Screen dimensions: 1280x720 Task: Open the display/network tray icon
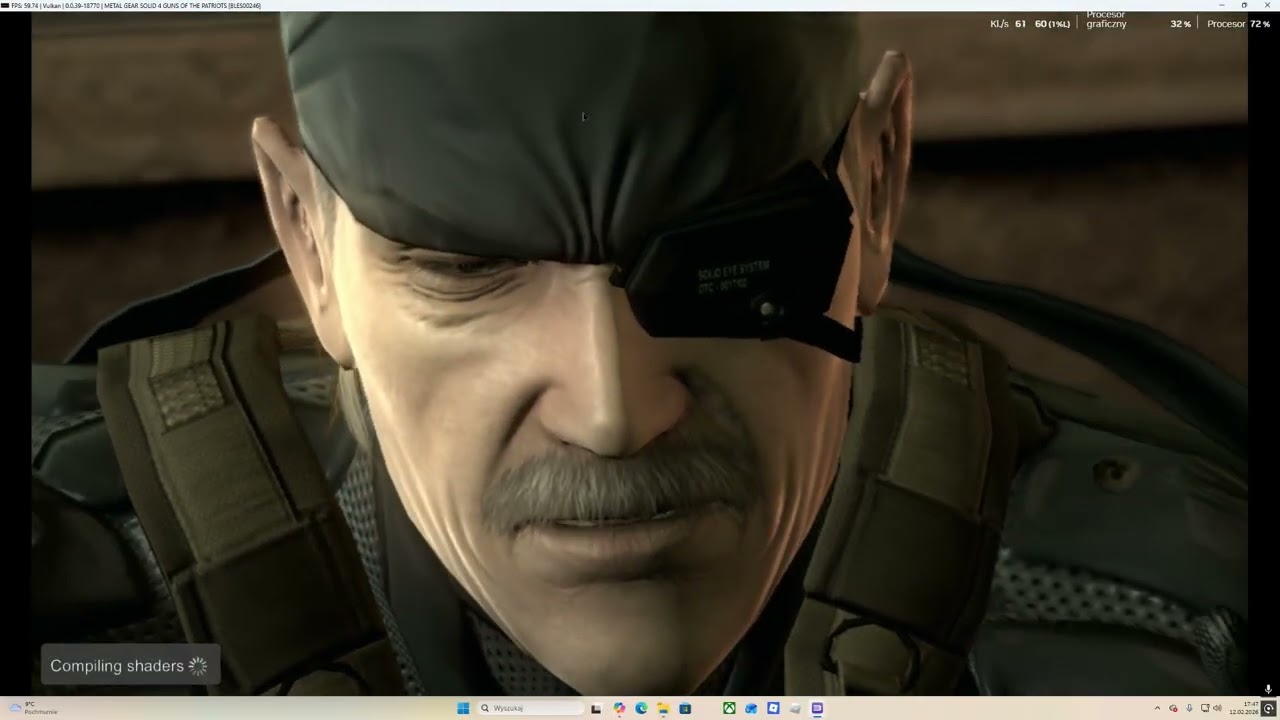coord(1204,708)
